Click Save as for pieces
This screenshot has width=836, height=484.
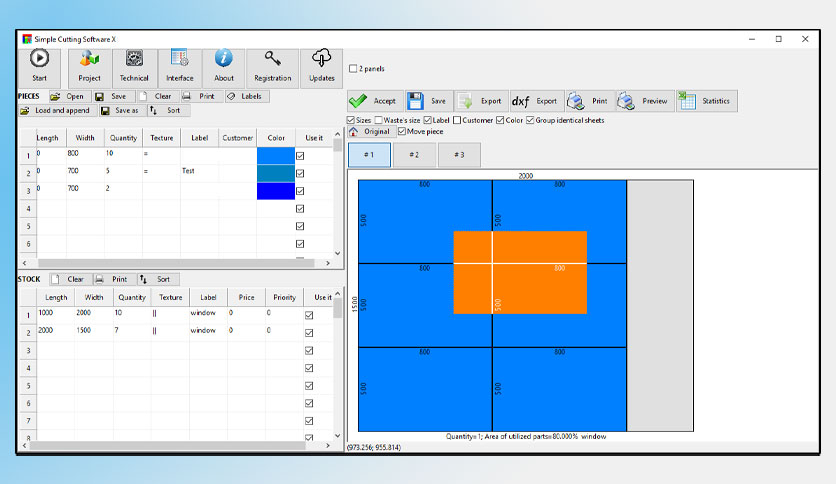point(122,110)
